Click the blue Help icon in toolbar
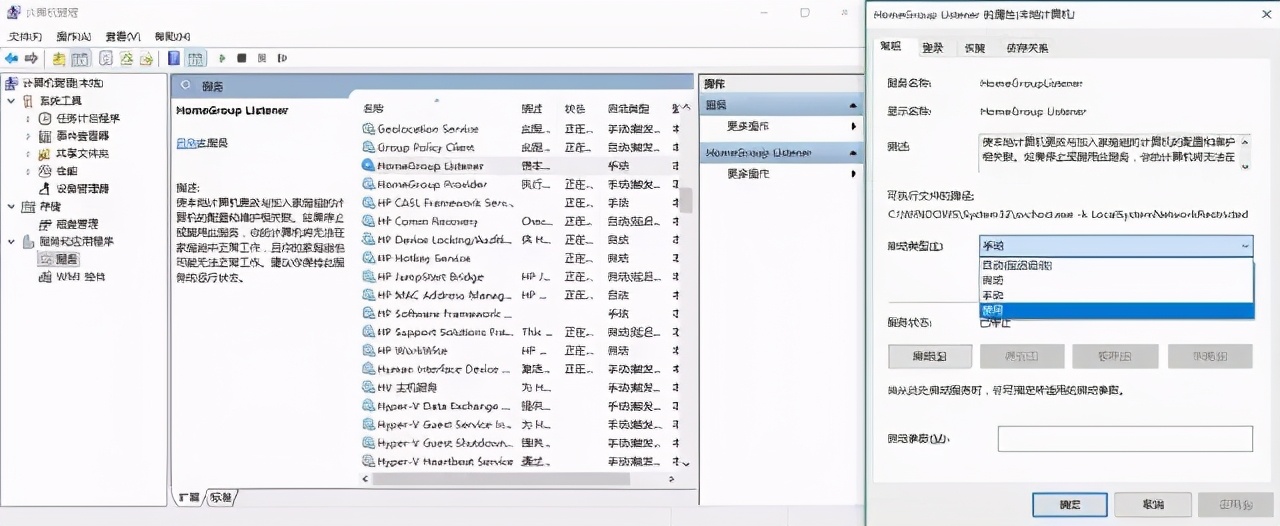Image resolution: width=1280 pixels, height=526 pixels. point(174,59)
